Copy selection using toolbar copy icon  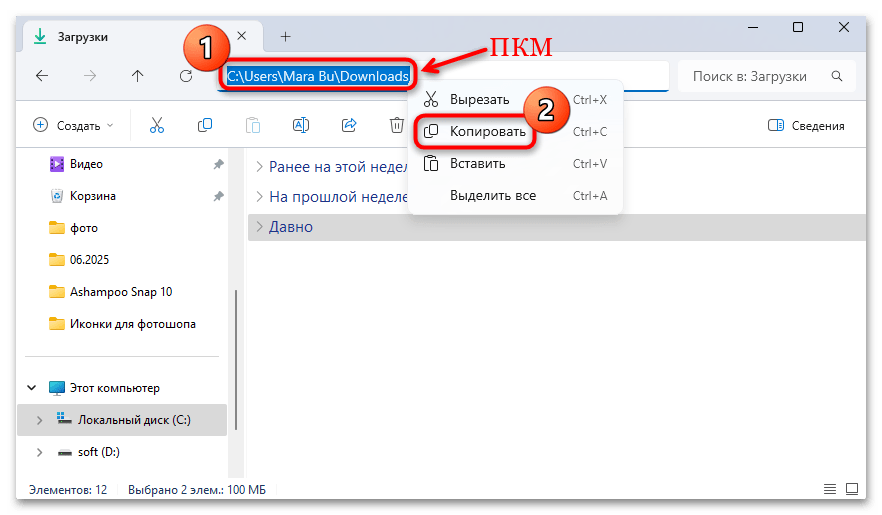coord(205,125)
